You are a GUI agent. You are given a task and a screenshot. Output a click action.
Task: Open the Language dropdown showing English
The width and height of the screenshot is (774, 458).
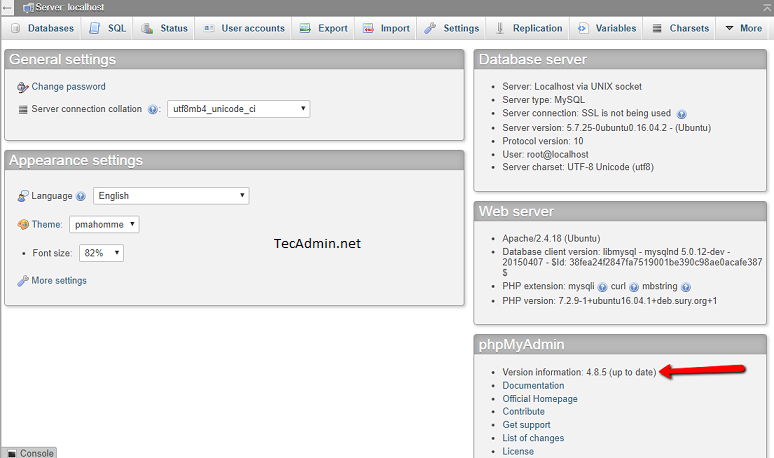coord(171,196)
